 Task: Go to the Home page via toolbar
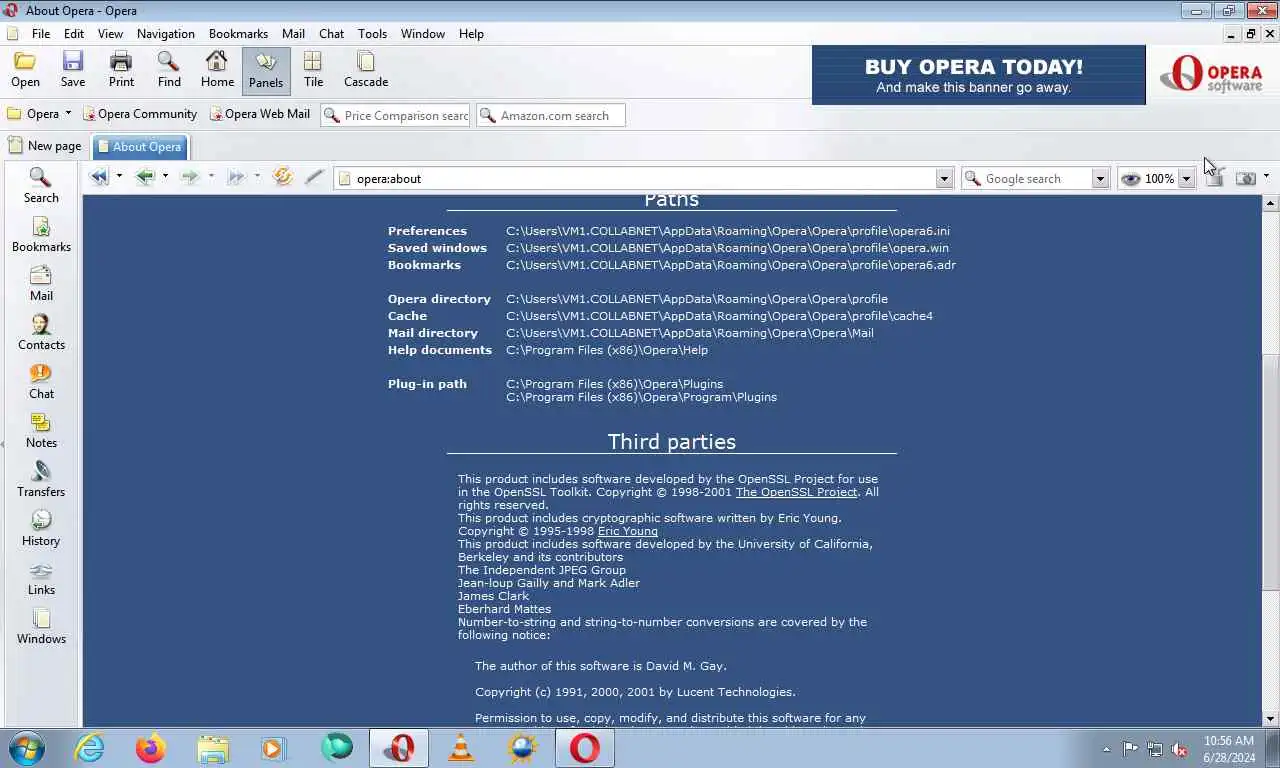coord(217,70)
